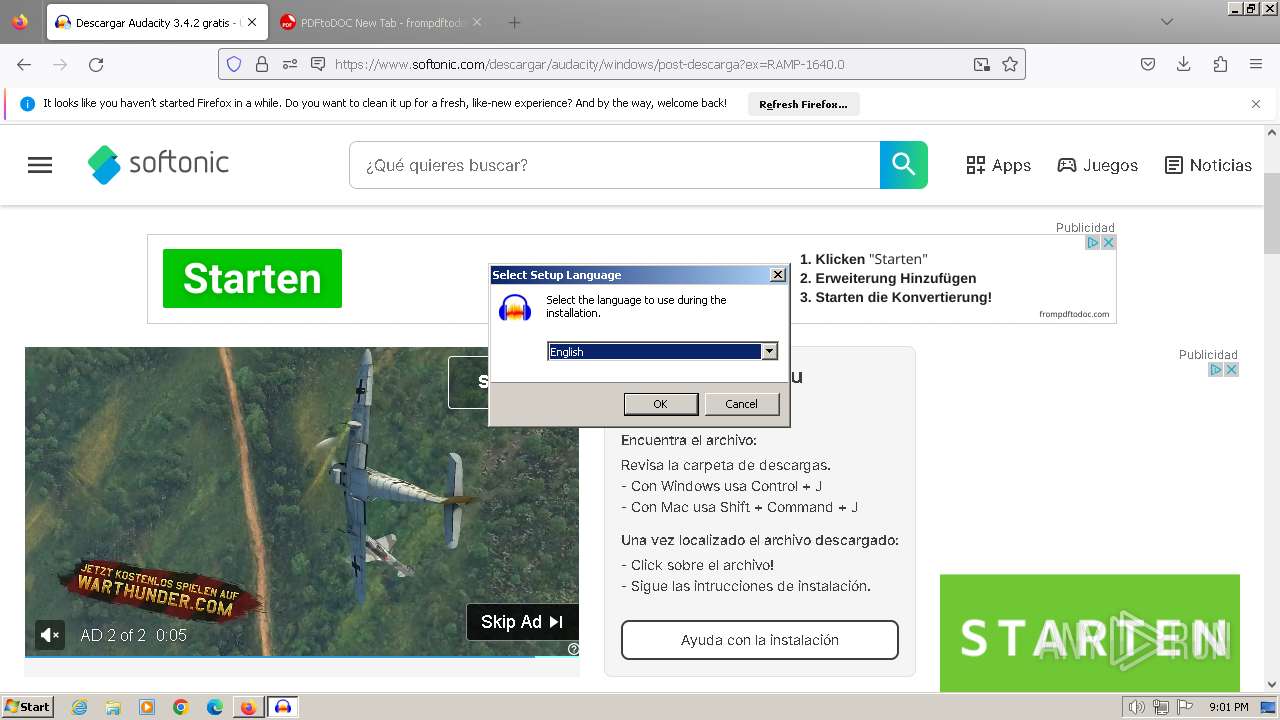1280x720 pixels.
Task: Switch to the Descargar Audacity tab
Action: [x=157, y=22]
